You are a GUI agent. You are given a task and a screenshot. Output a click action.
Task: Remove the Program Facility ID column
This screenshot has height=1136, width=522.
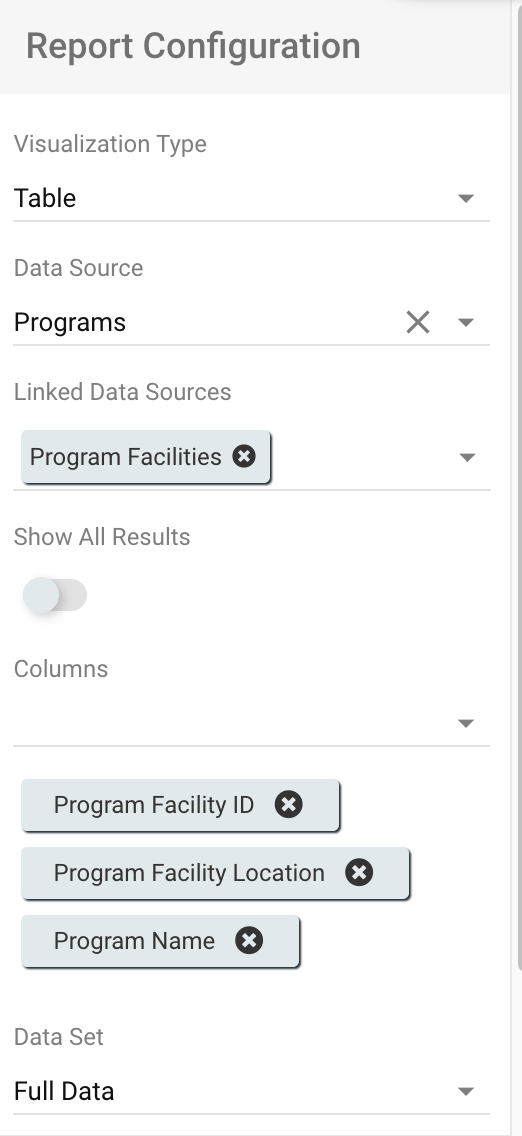click(x=288, y=804)
